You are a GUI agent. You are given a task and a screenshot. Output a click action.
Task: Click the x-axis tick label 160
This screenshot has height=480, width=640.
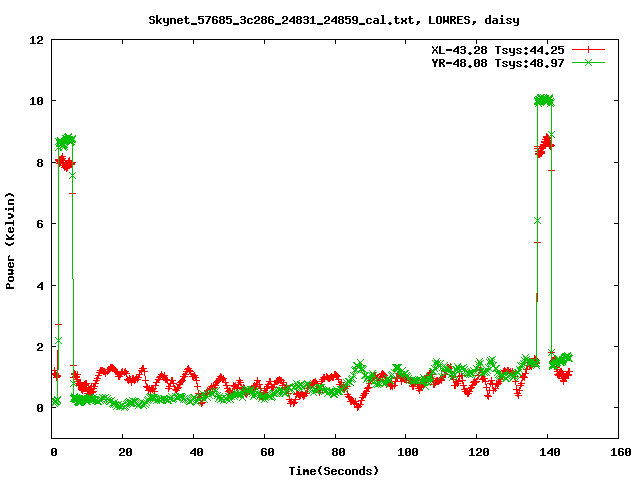click(x=620, y=452)
